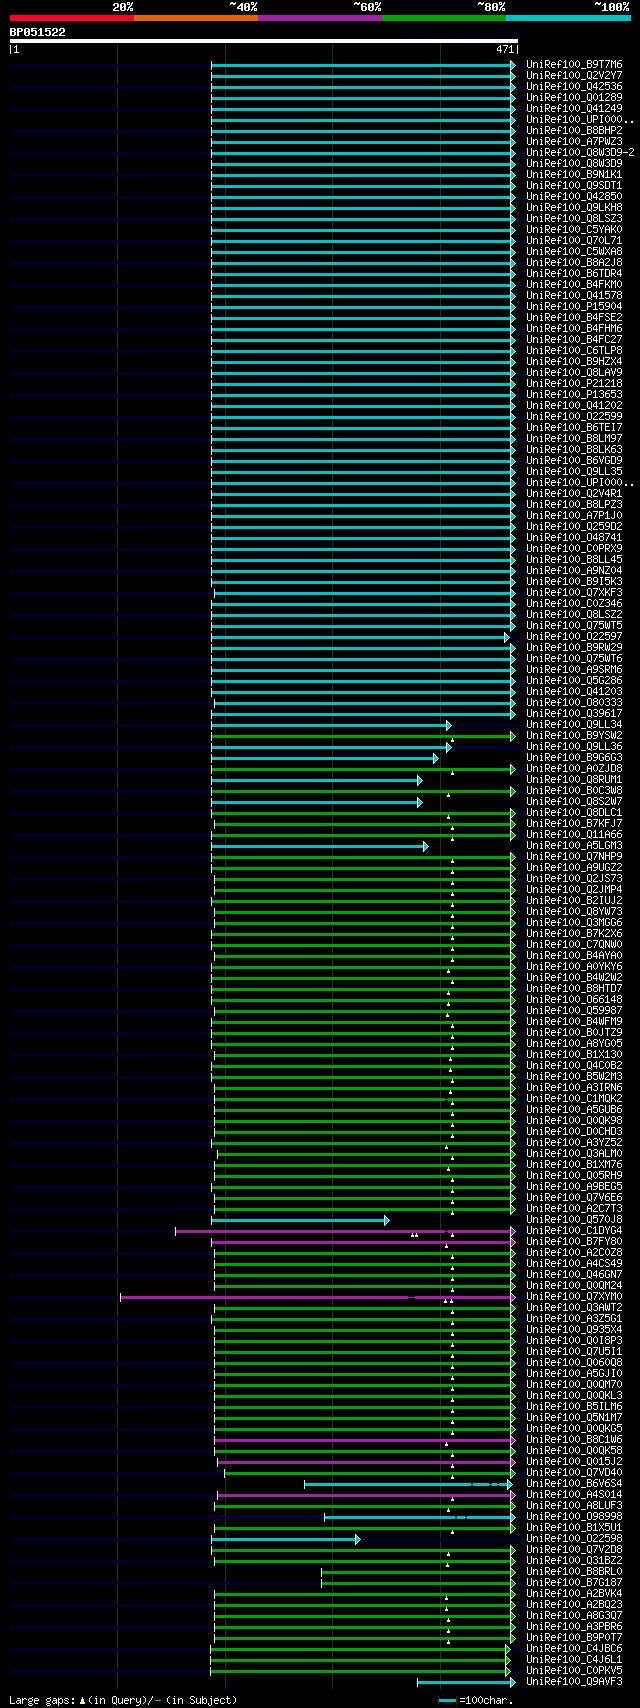Click hit label UniRef100_P21218
The image size is (640, 1708).
574,383
